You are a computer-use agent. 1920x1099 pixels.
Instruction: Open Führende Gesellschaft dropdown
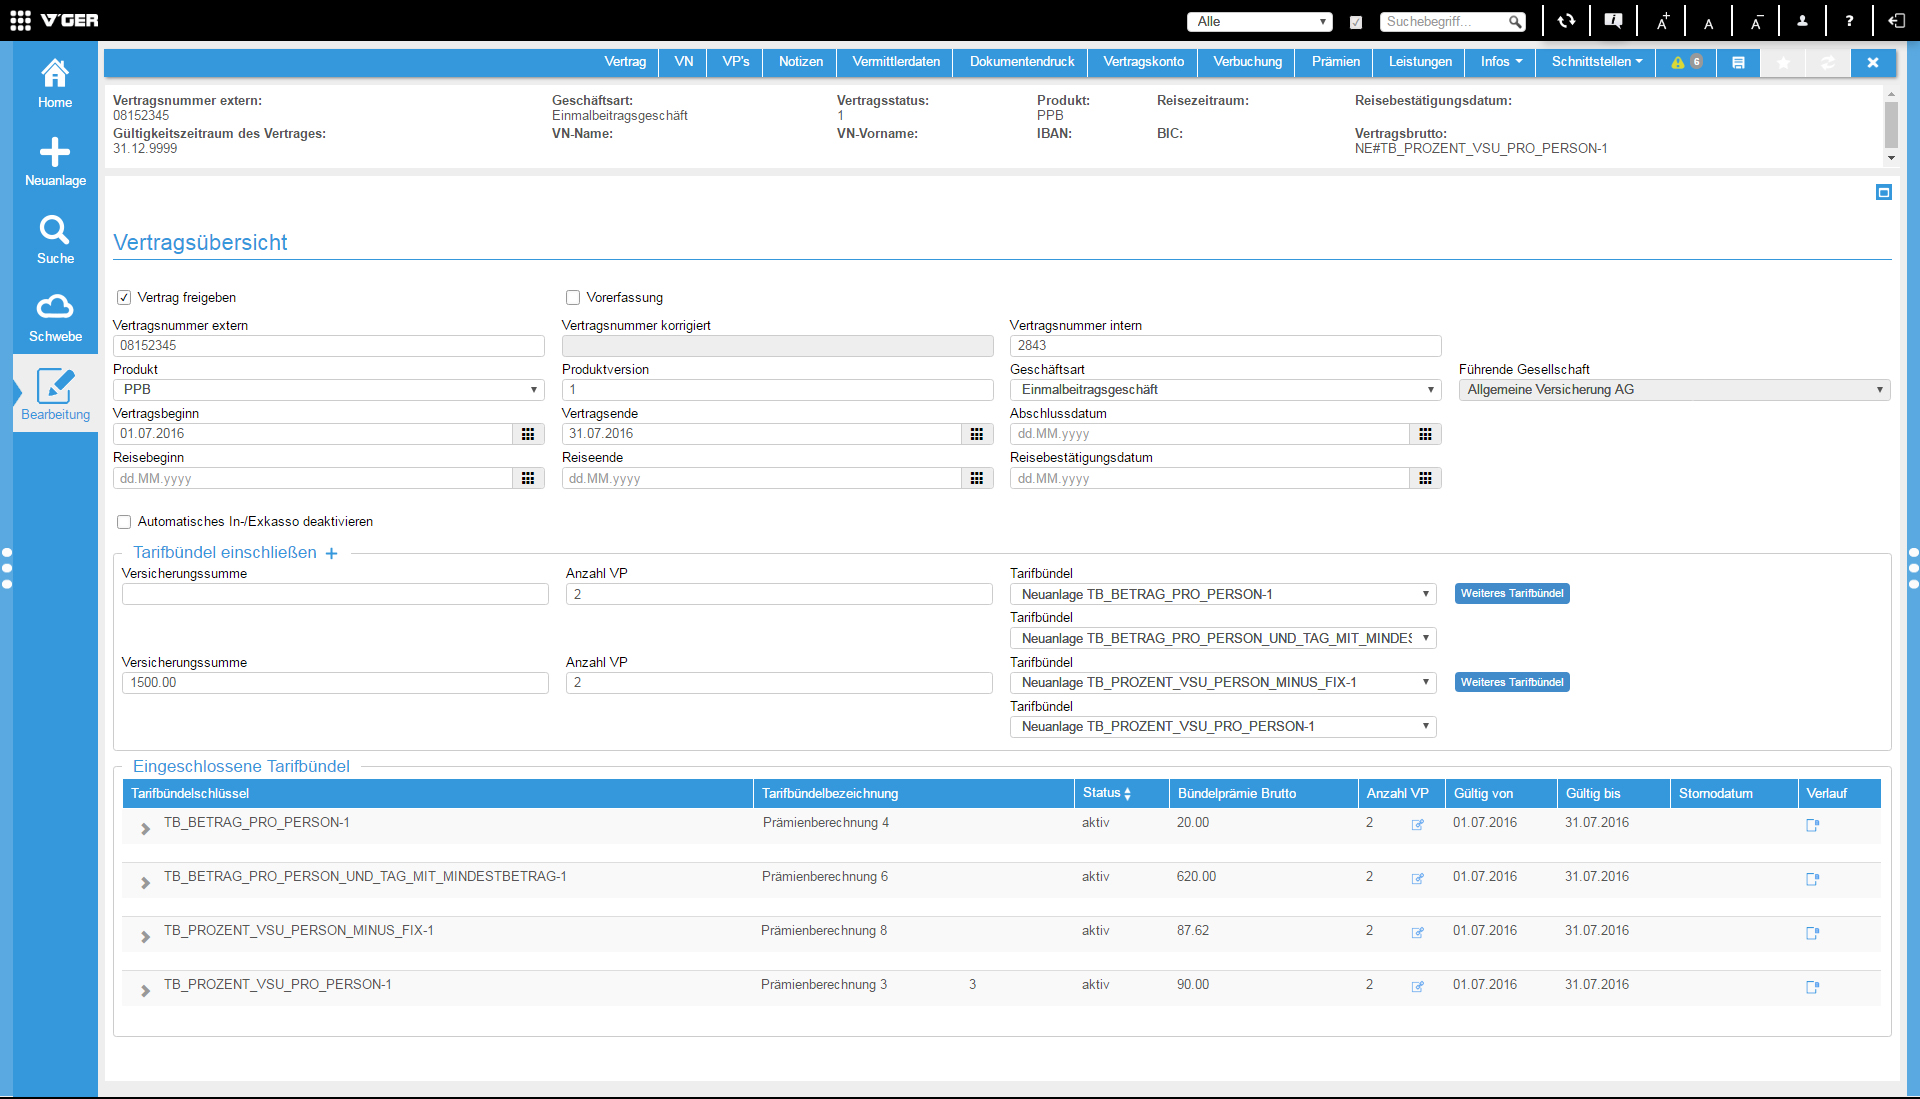pos(1674,390)
